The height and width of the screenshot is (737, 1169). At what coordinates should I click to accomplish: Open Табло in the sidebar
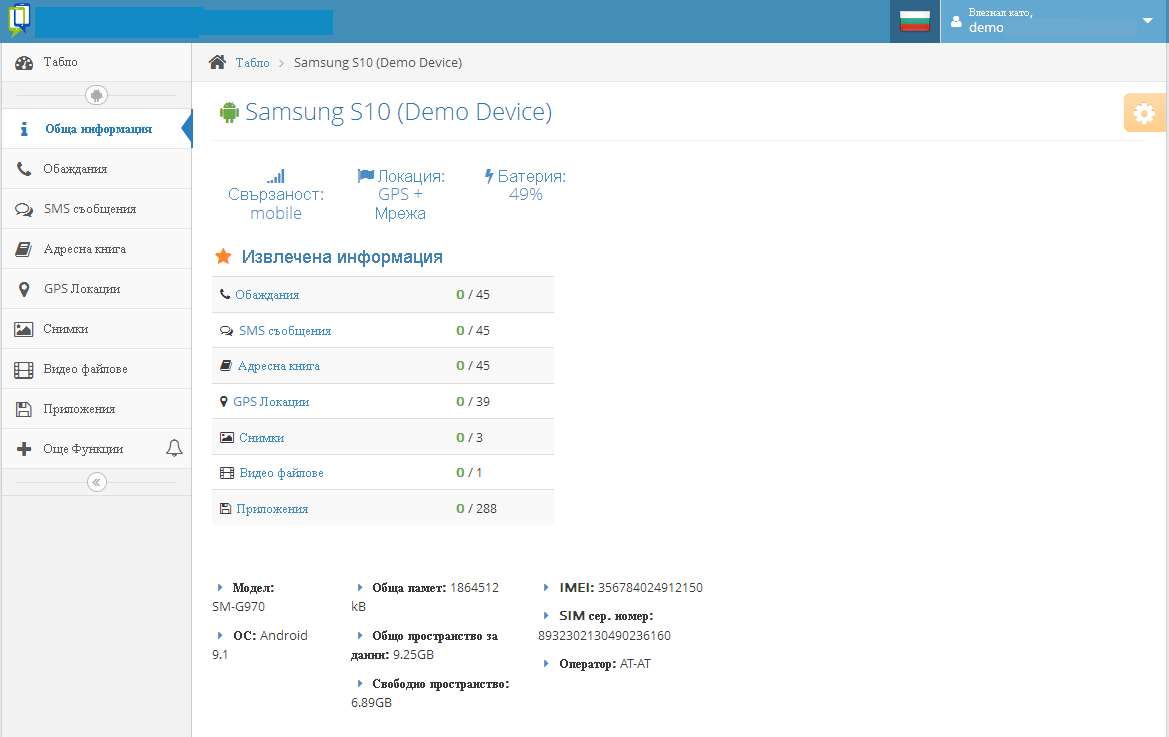(96, 63)
